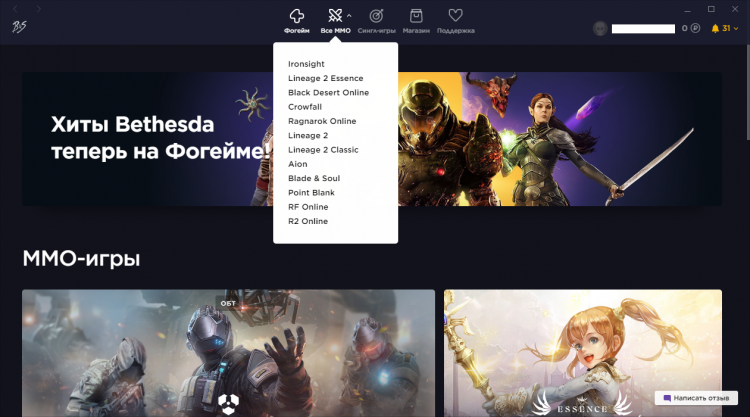Select Black Desert Online from the list

point(328,92)
